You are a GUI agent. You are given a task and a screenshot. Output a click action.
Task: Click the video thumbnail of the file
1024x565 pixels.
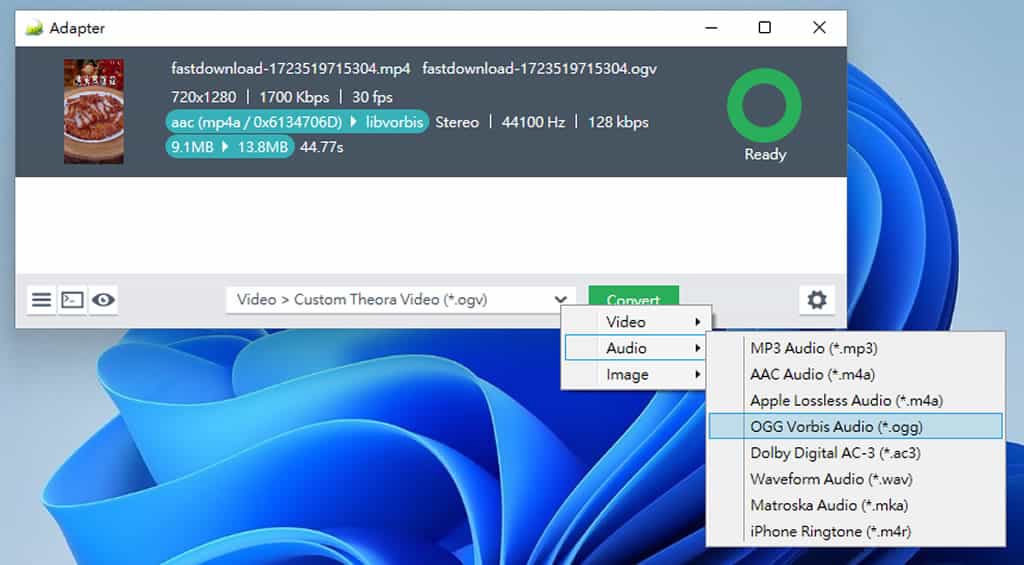point(93,111)
